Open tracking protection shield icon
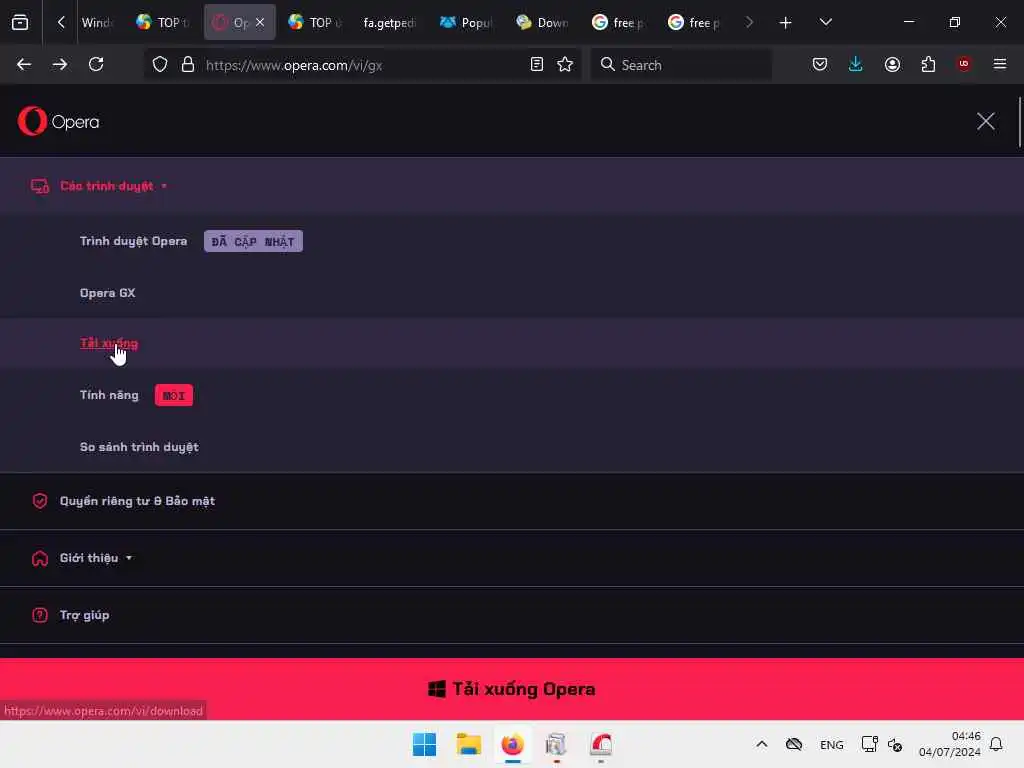1024x768 pixels. (x=160, y=65)
